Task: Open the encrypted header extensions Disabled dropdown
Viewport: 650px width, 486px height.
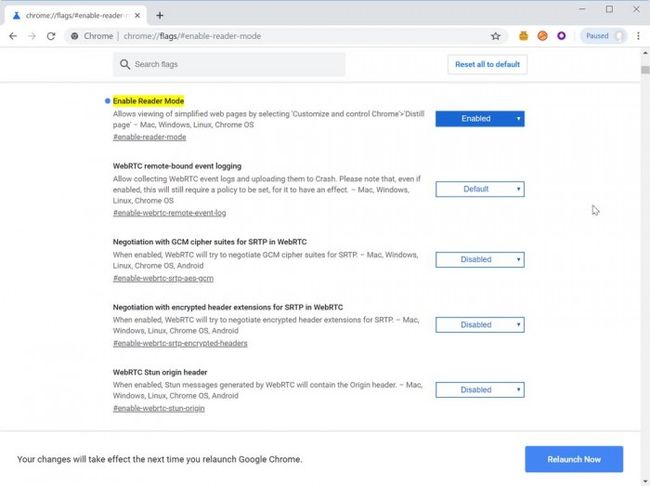Action: 480,325
